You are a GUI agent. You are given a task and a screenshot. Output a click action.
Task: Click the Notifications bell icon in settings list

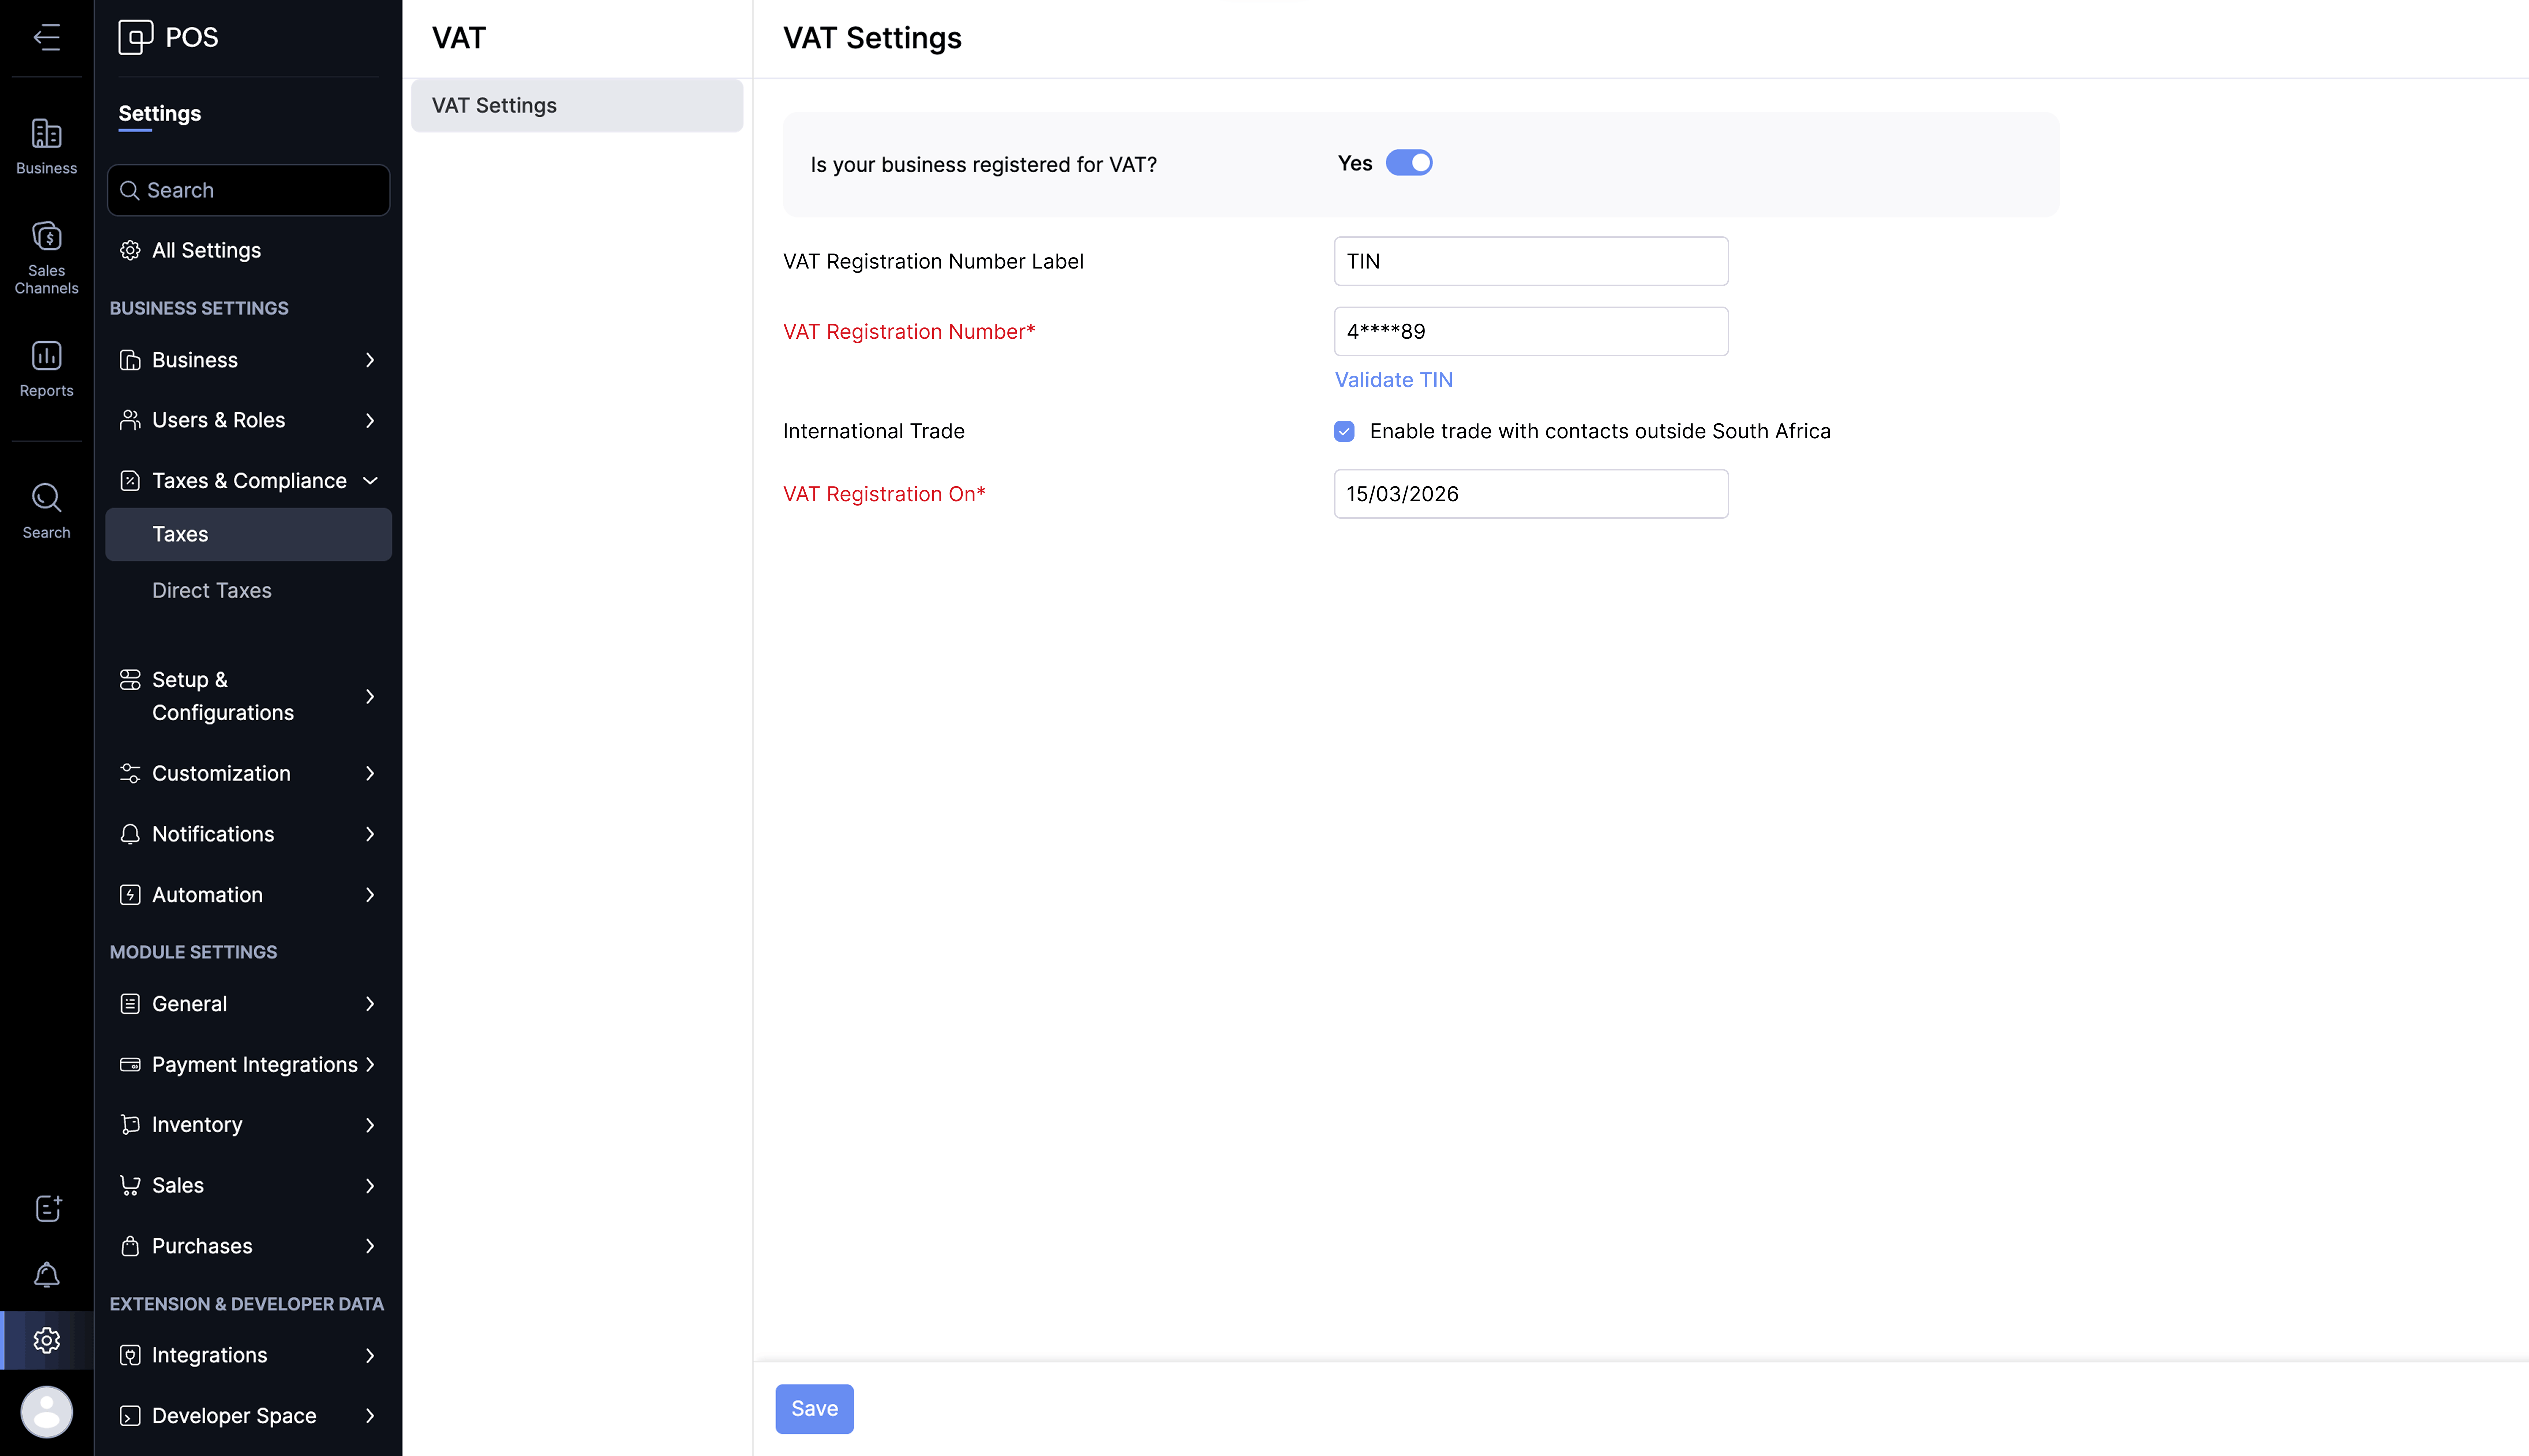(x=130, y=834)
